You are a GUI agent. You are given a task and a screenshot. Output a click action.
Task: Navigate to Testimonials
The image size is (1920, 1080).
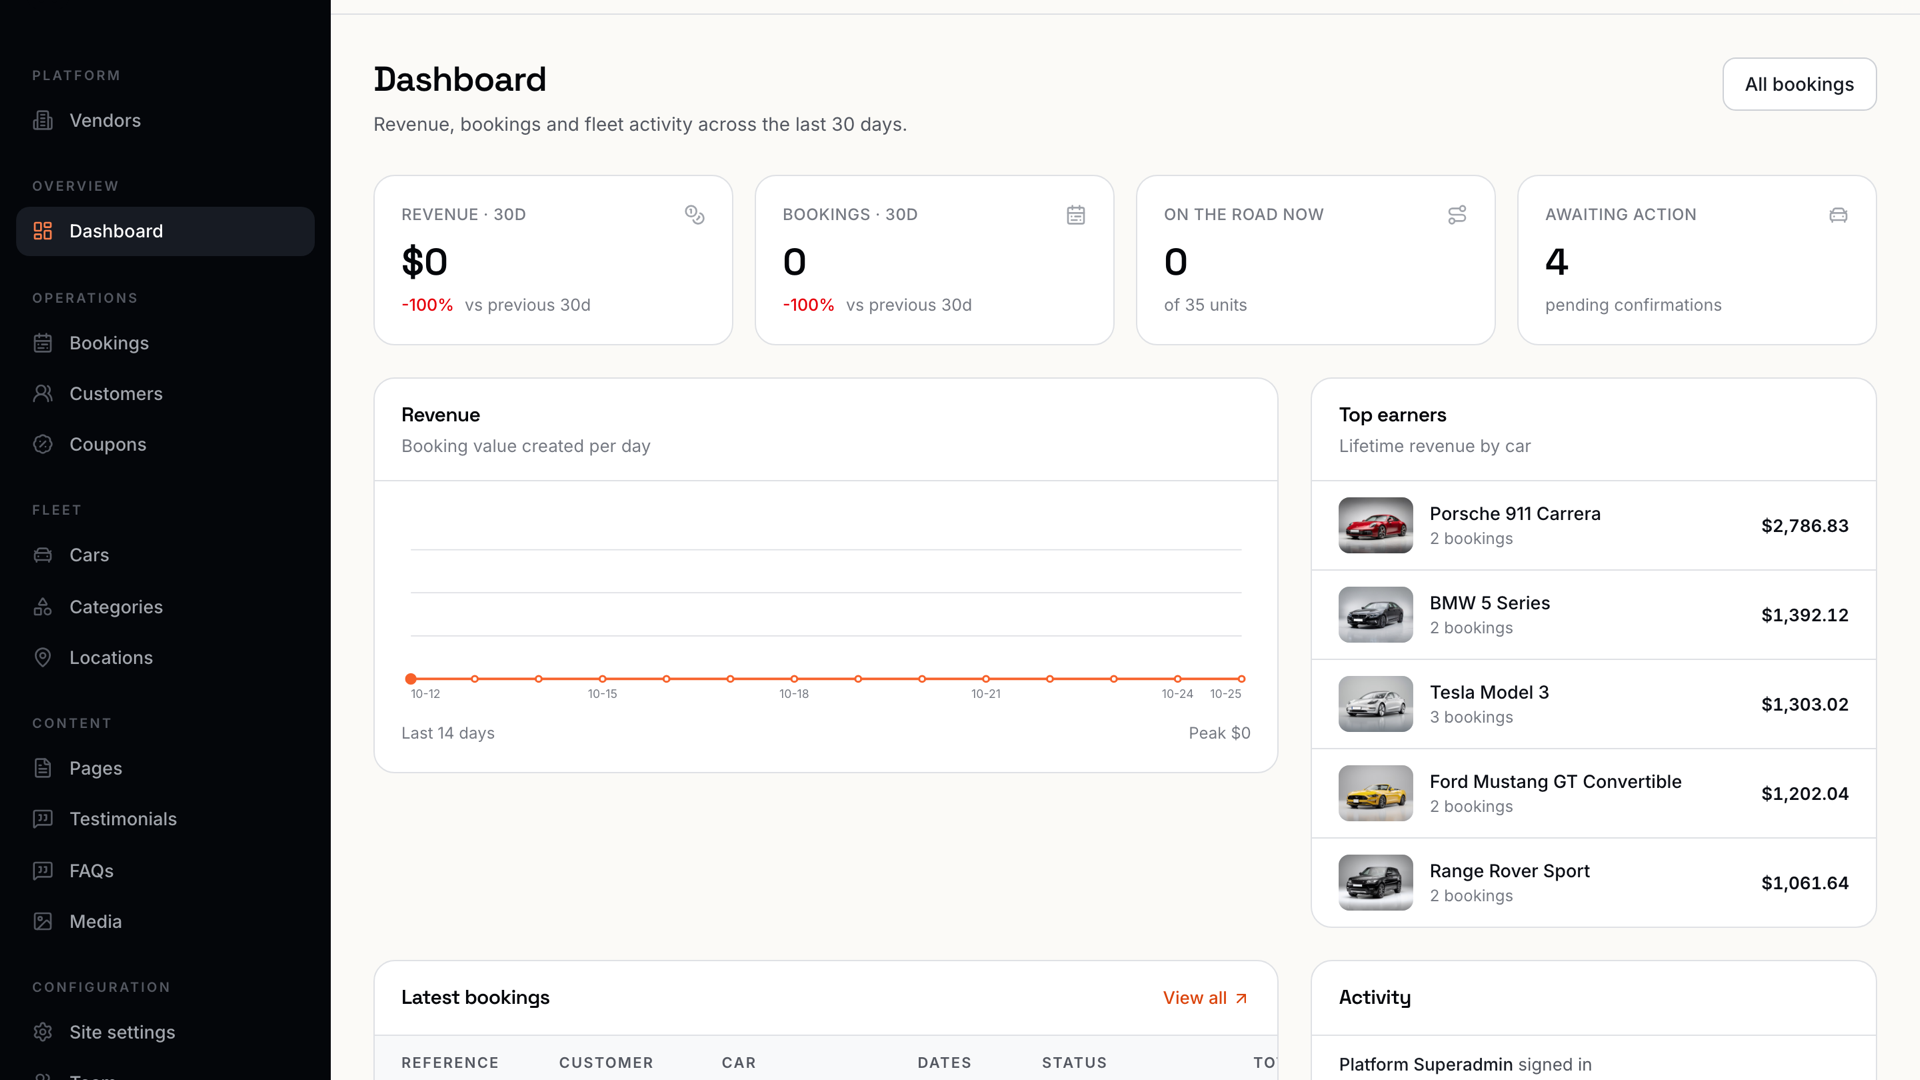(165, 819)
